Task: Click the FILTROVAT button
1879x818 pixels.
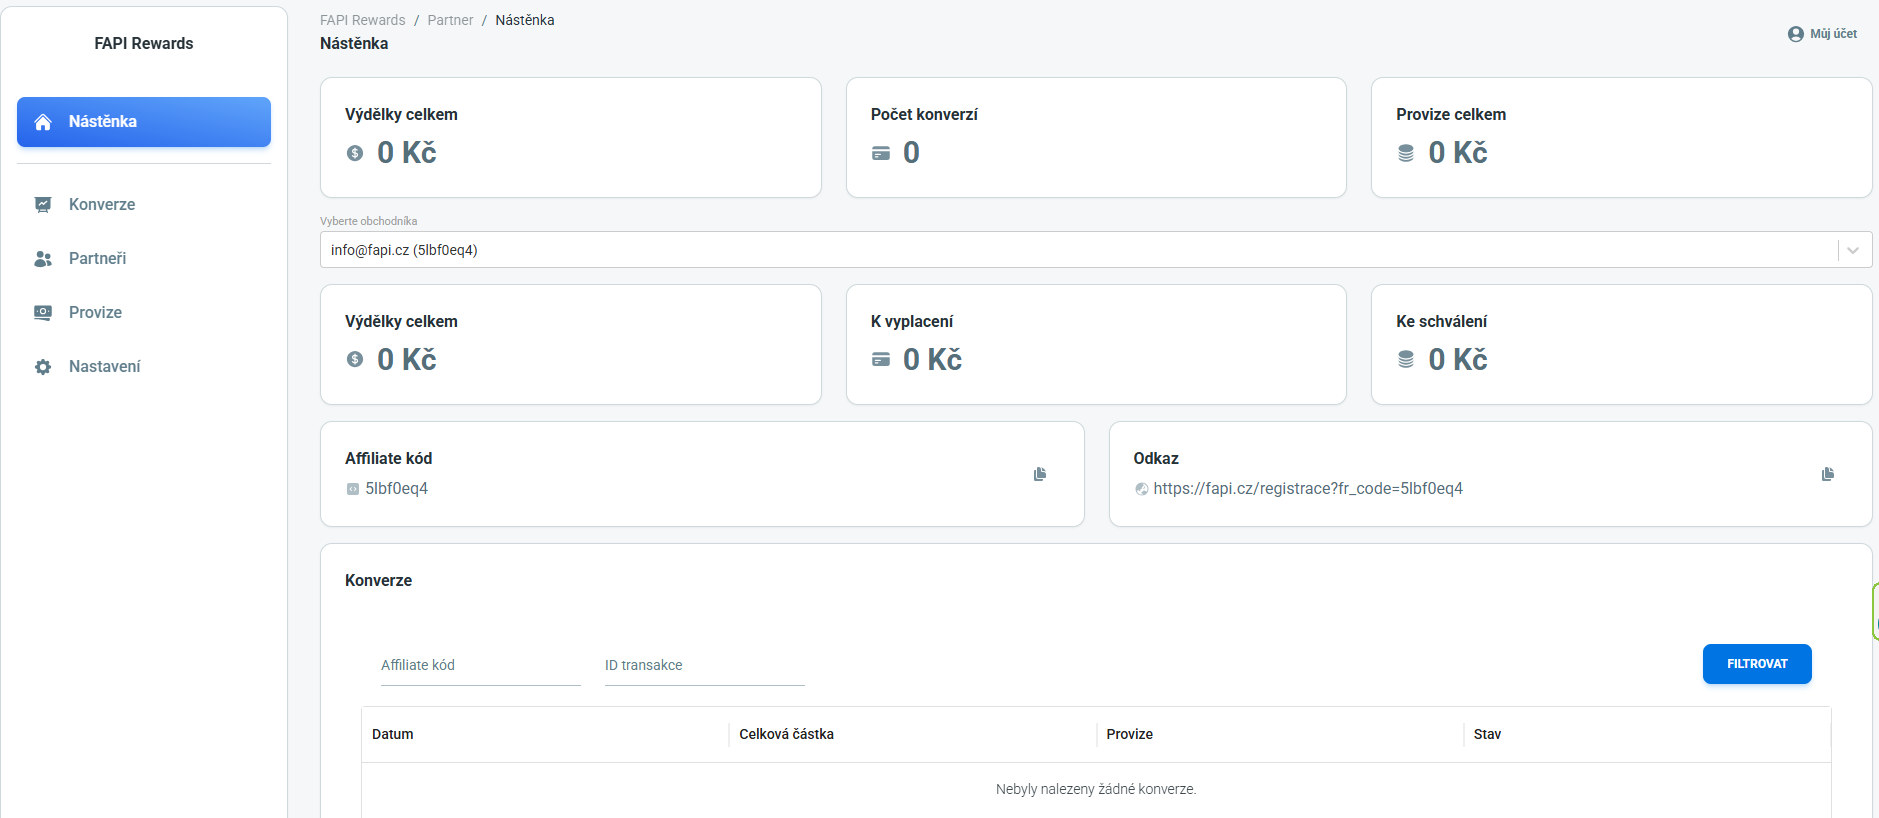Action: click(x=1757, y=664)
